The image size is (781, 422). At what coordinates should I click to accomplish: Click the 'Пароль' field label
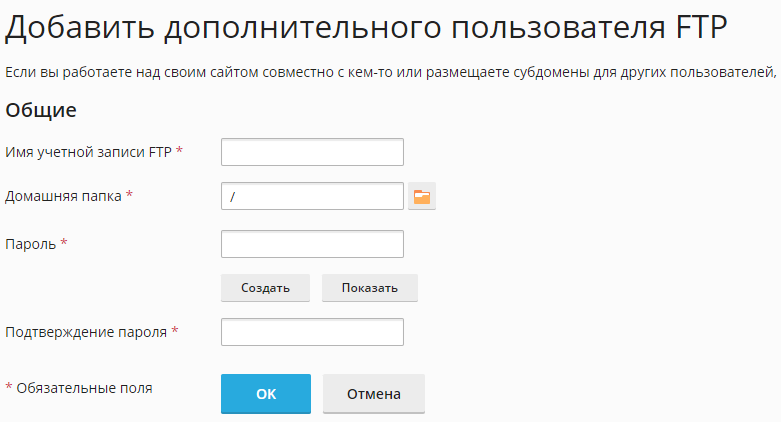click(31, 243)
